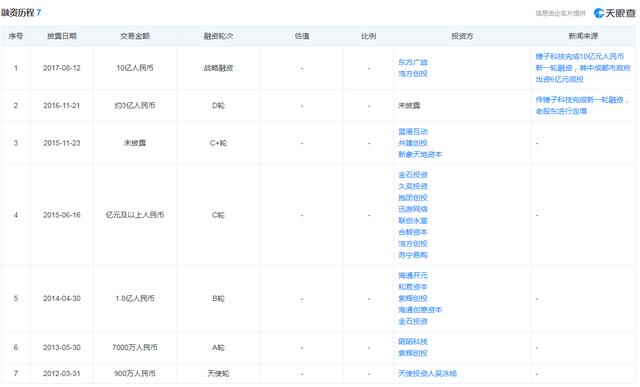The height and width of the screenshot is (387, 640).
Task: Select the round cell A轮
Action: coord(218,347)
